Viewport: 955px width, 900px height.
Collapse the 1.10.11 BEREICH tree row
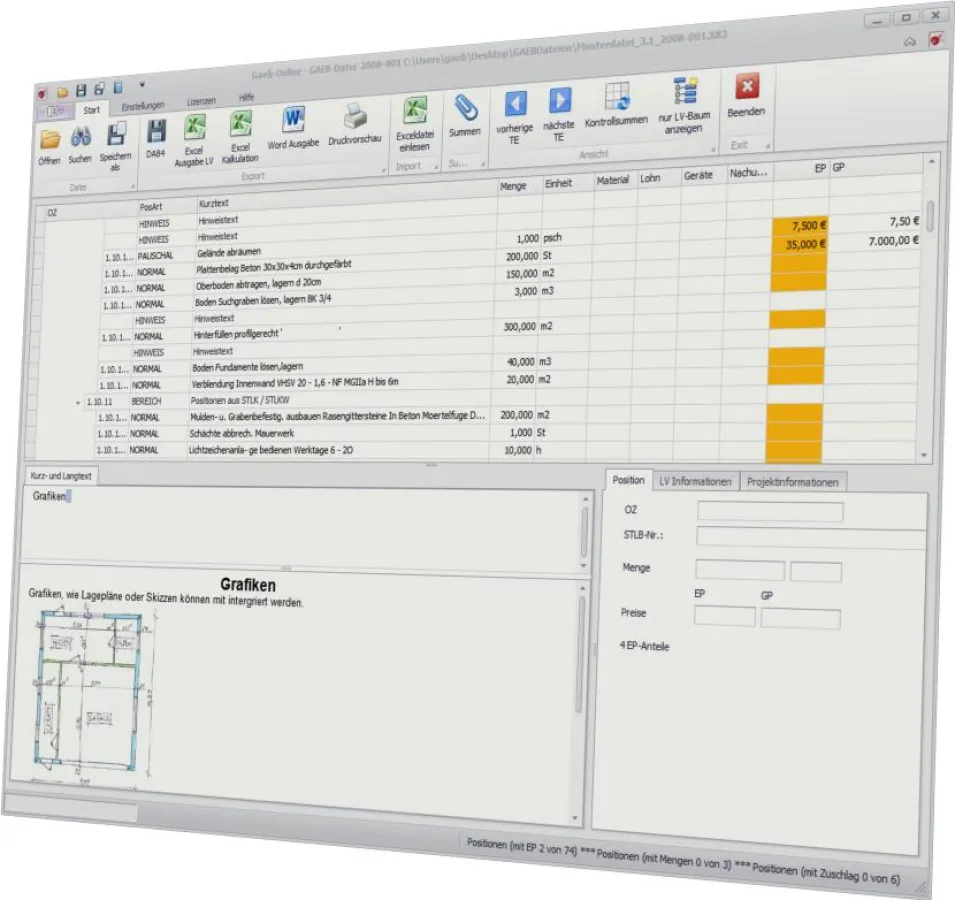78,401
